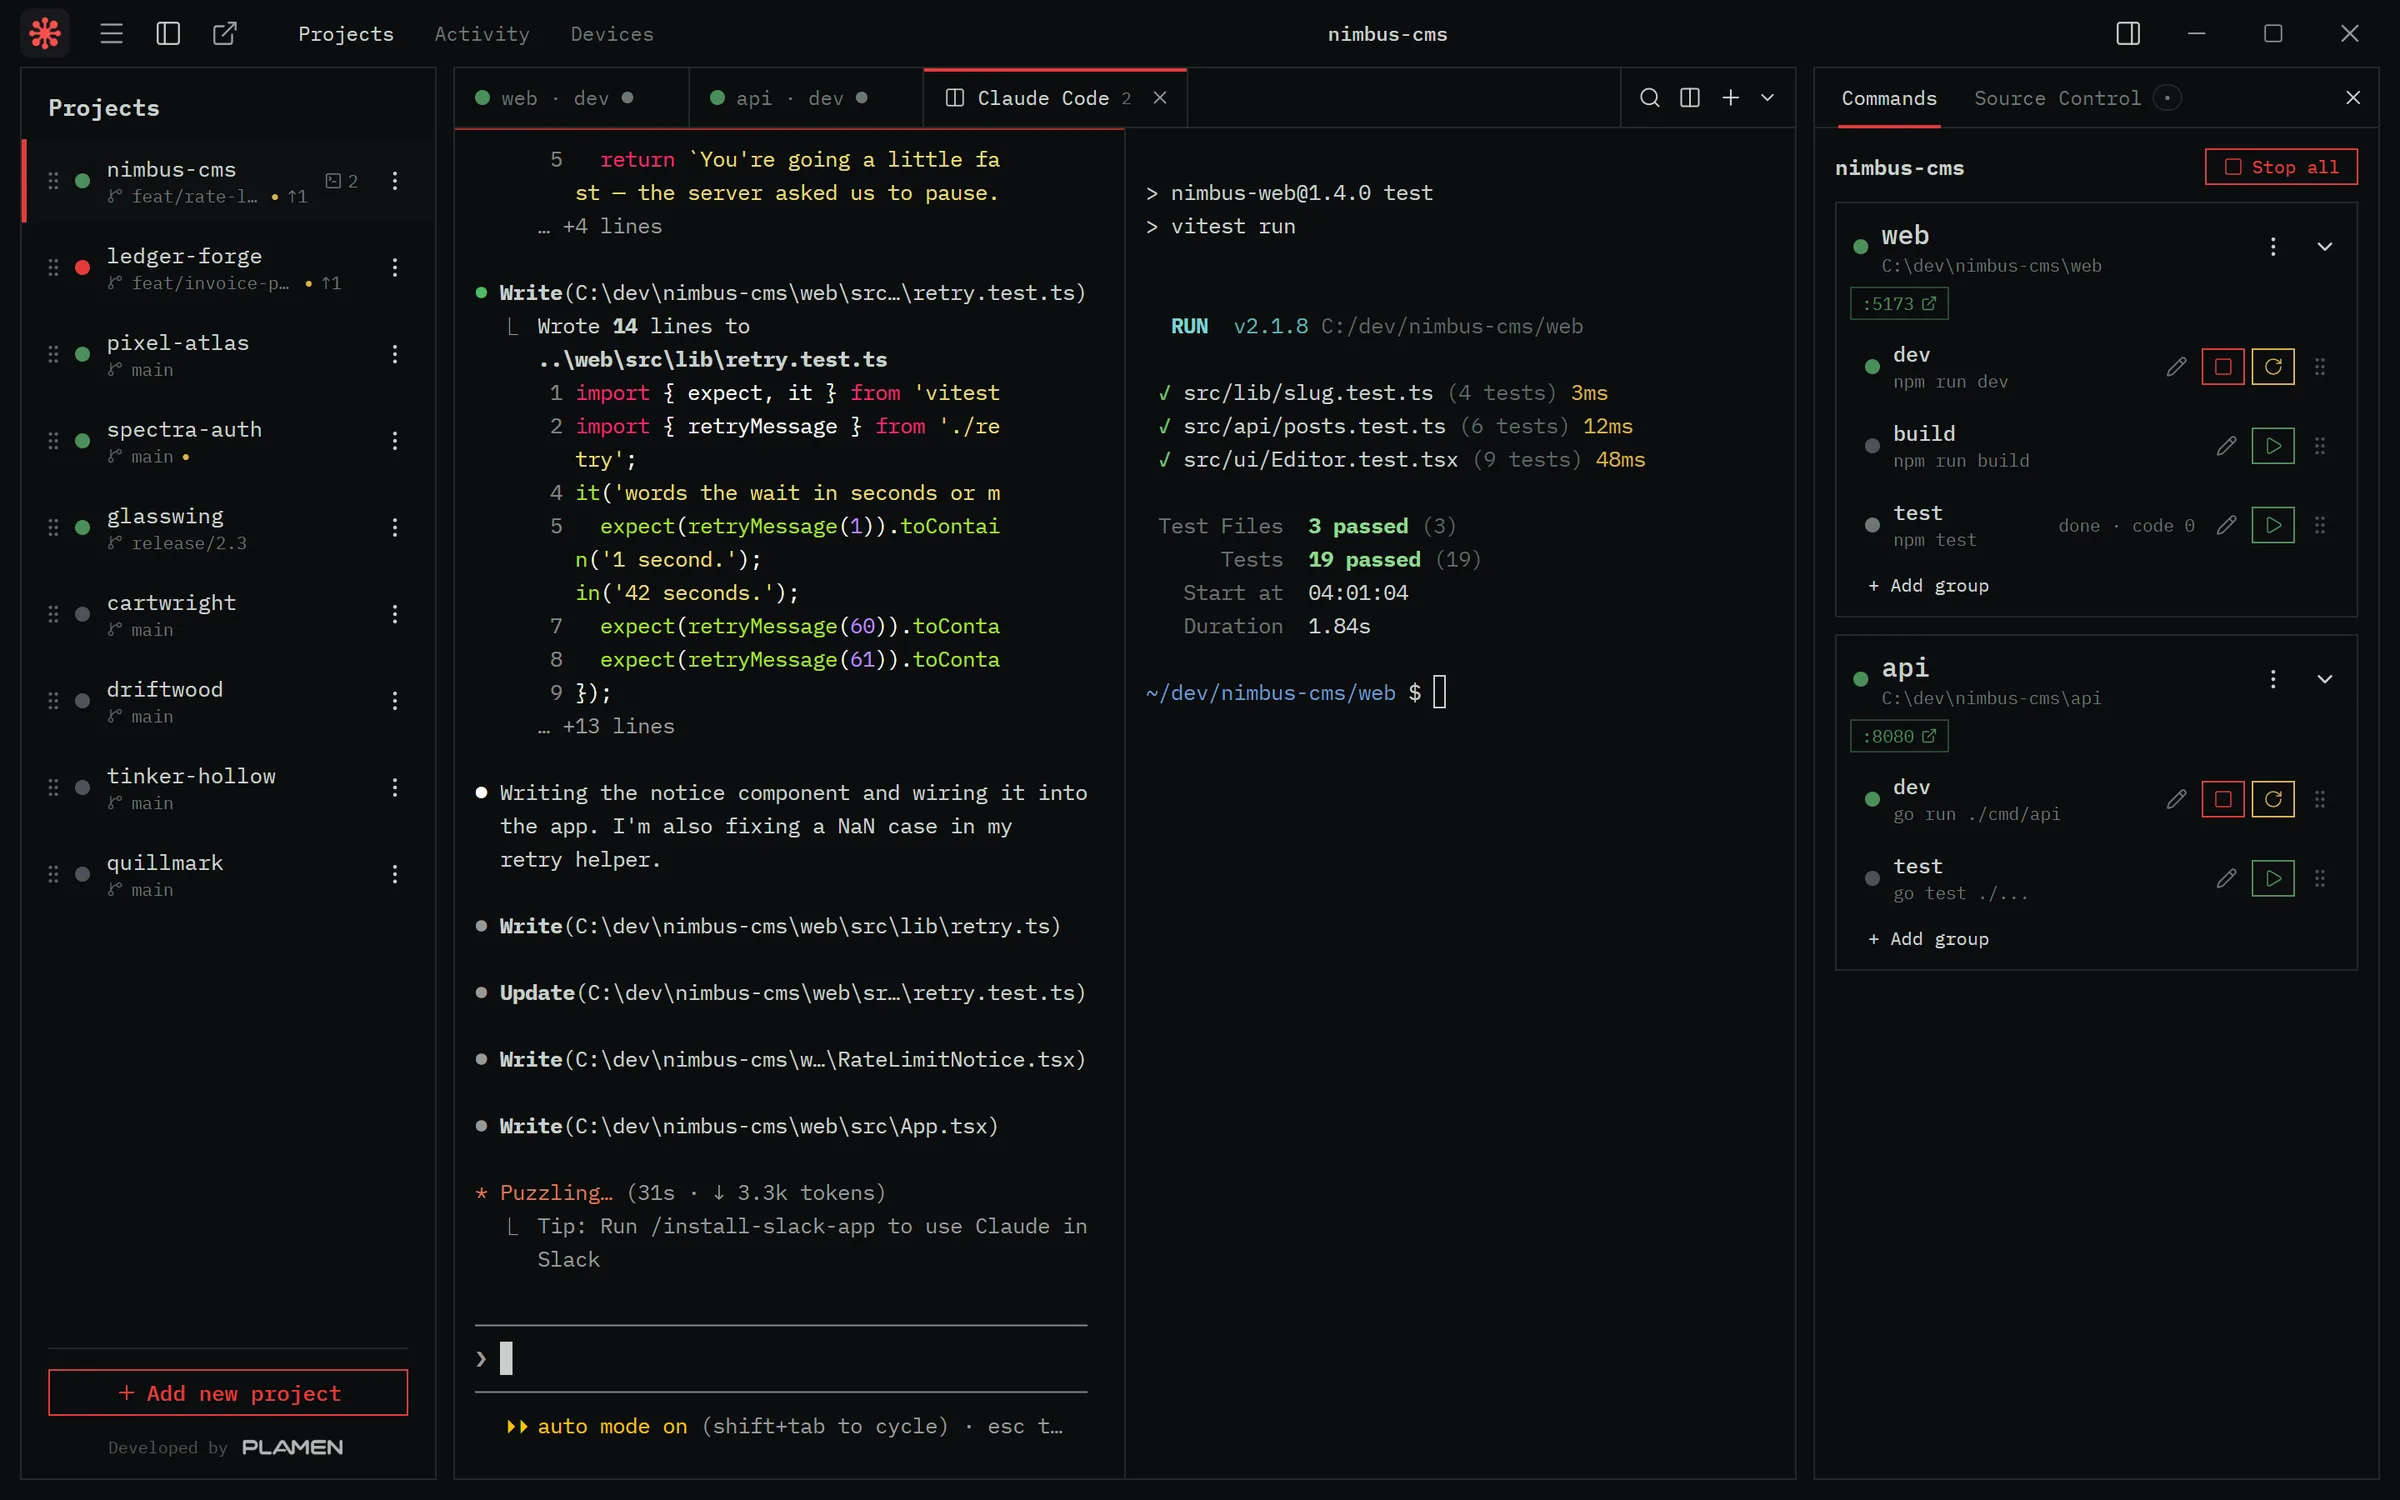The image size is (2400, 1500).
Task: Restart the api dev command
Action: [2273, 799]
